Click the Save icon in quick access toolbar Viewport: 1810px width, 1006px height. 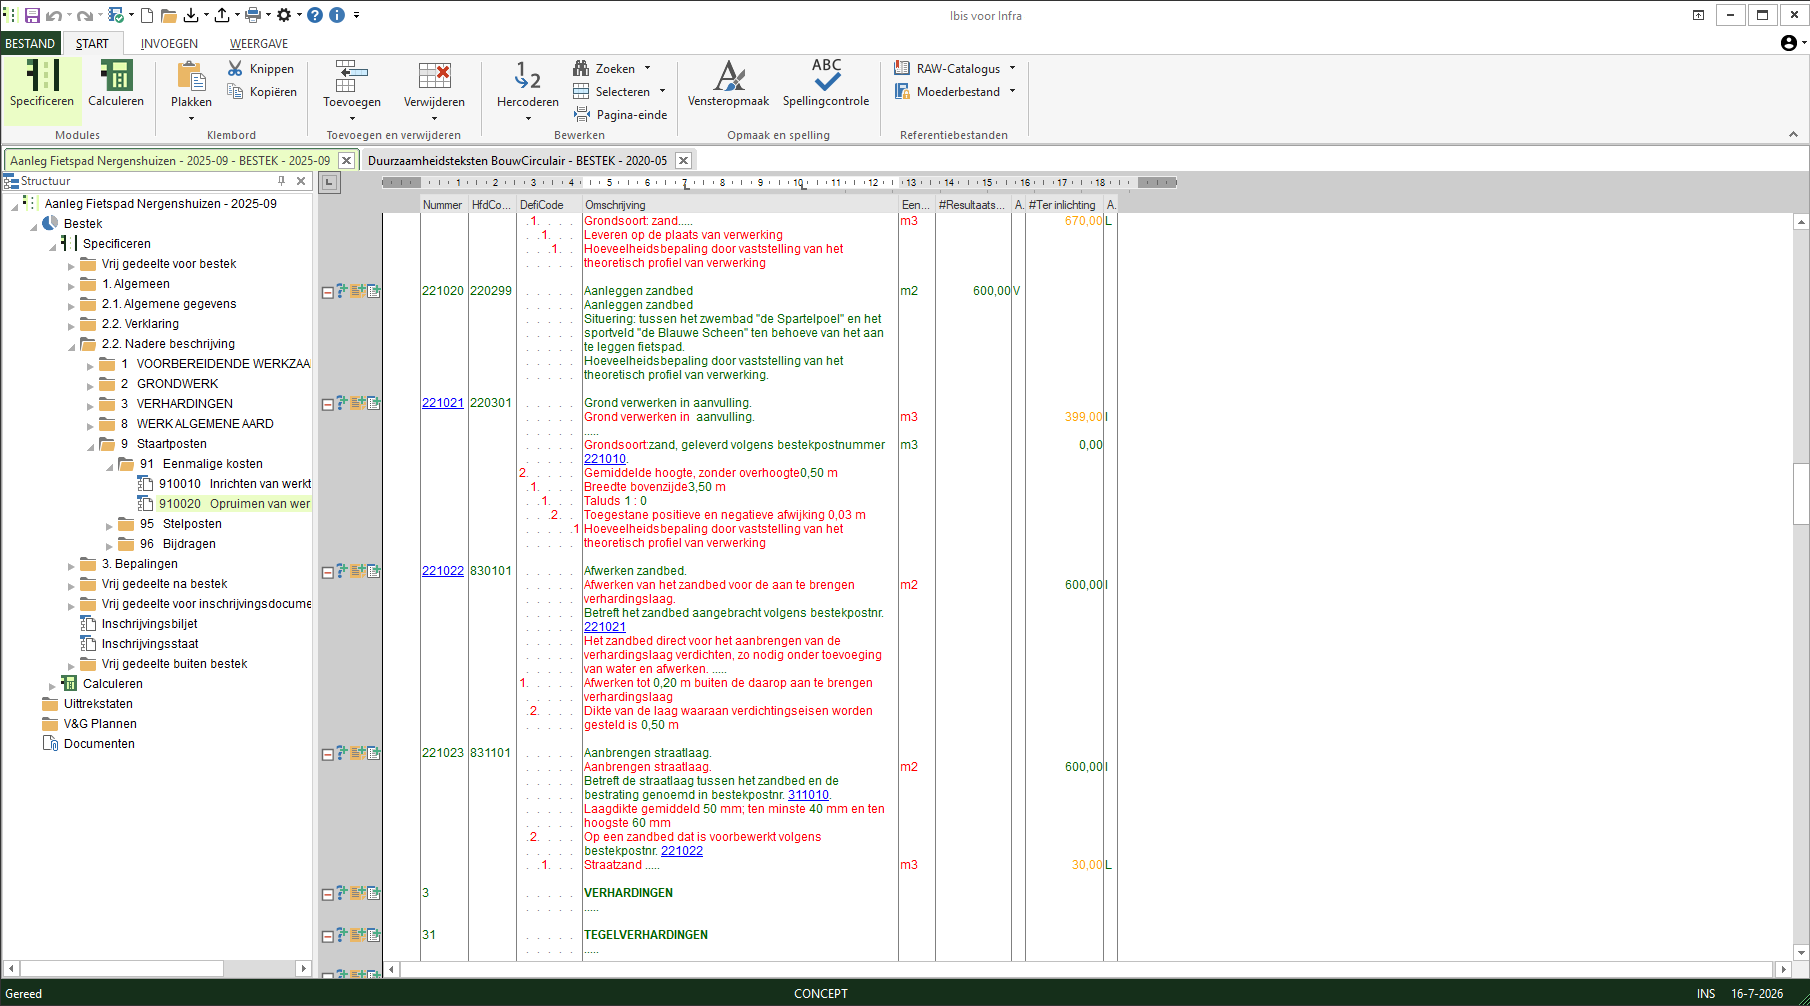tap(32, 15)
